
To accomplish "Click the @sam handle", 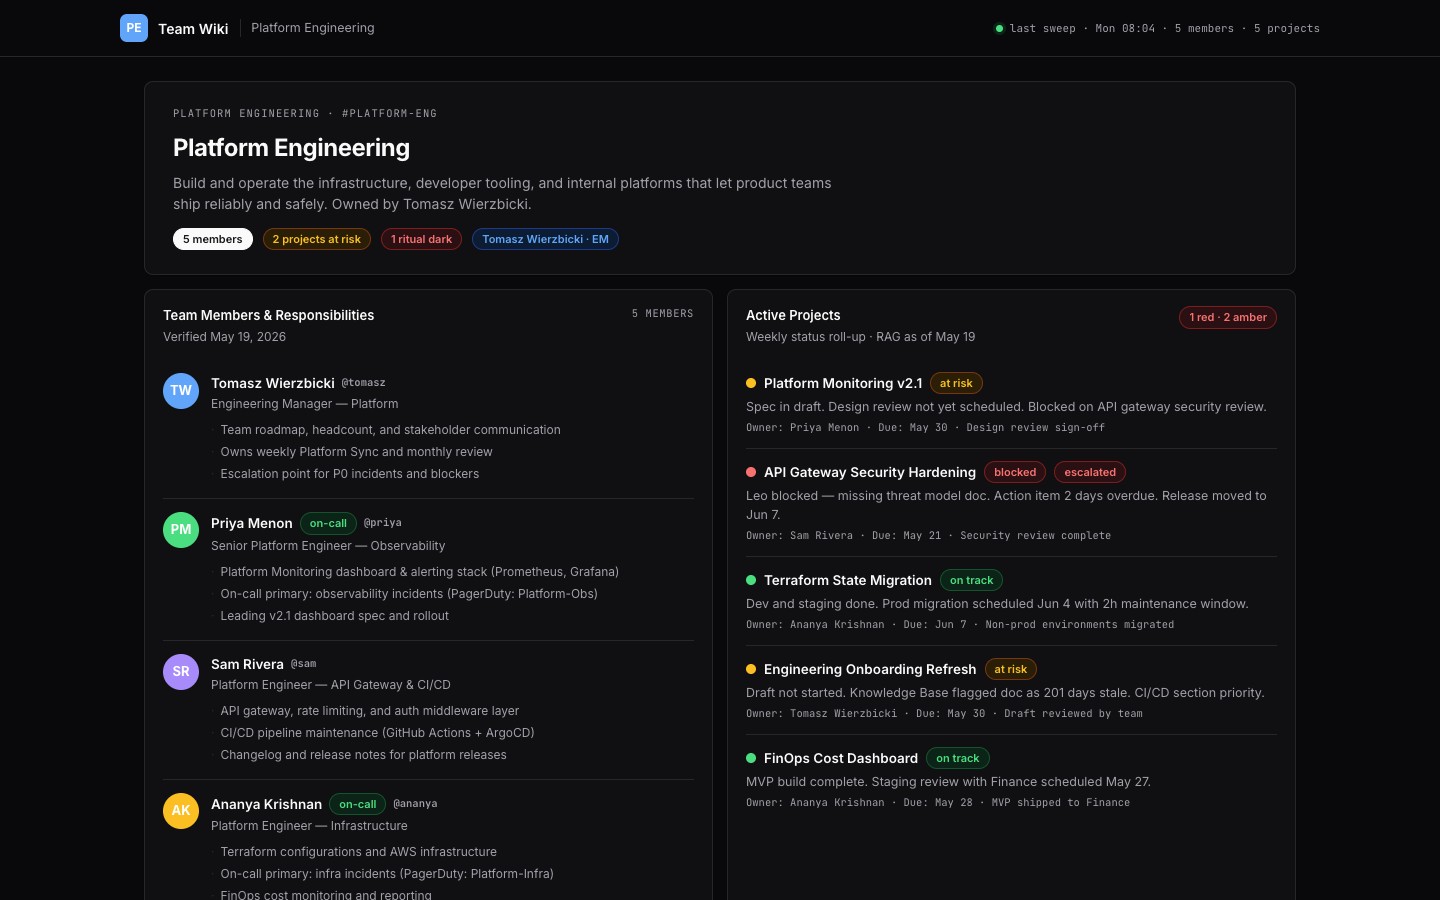I will point(304,664).
